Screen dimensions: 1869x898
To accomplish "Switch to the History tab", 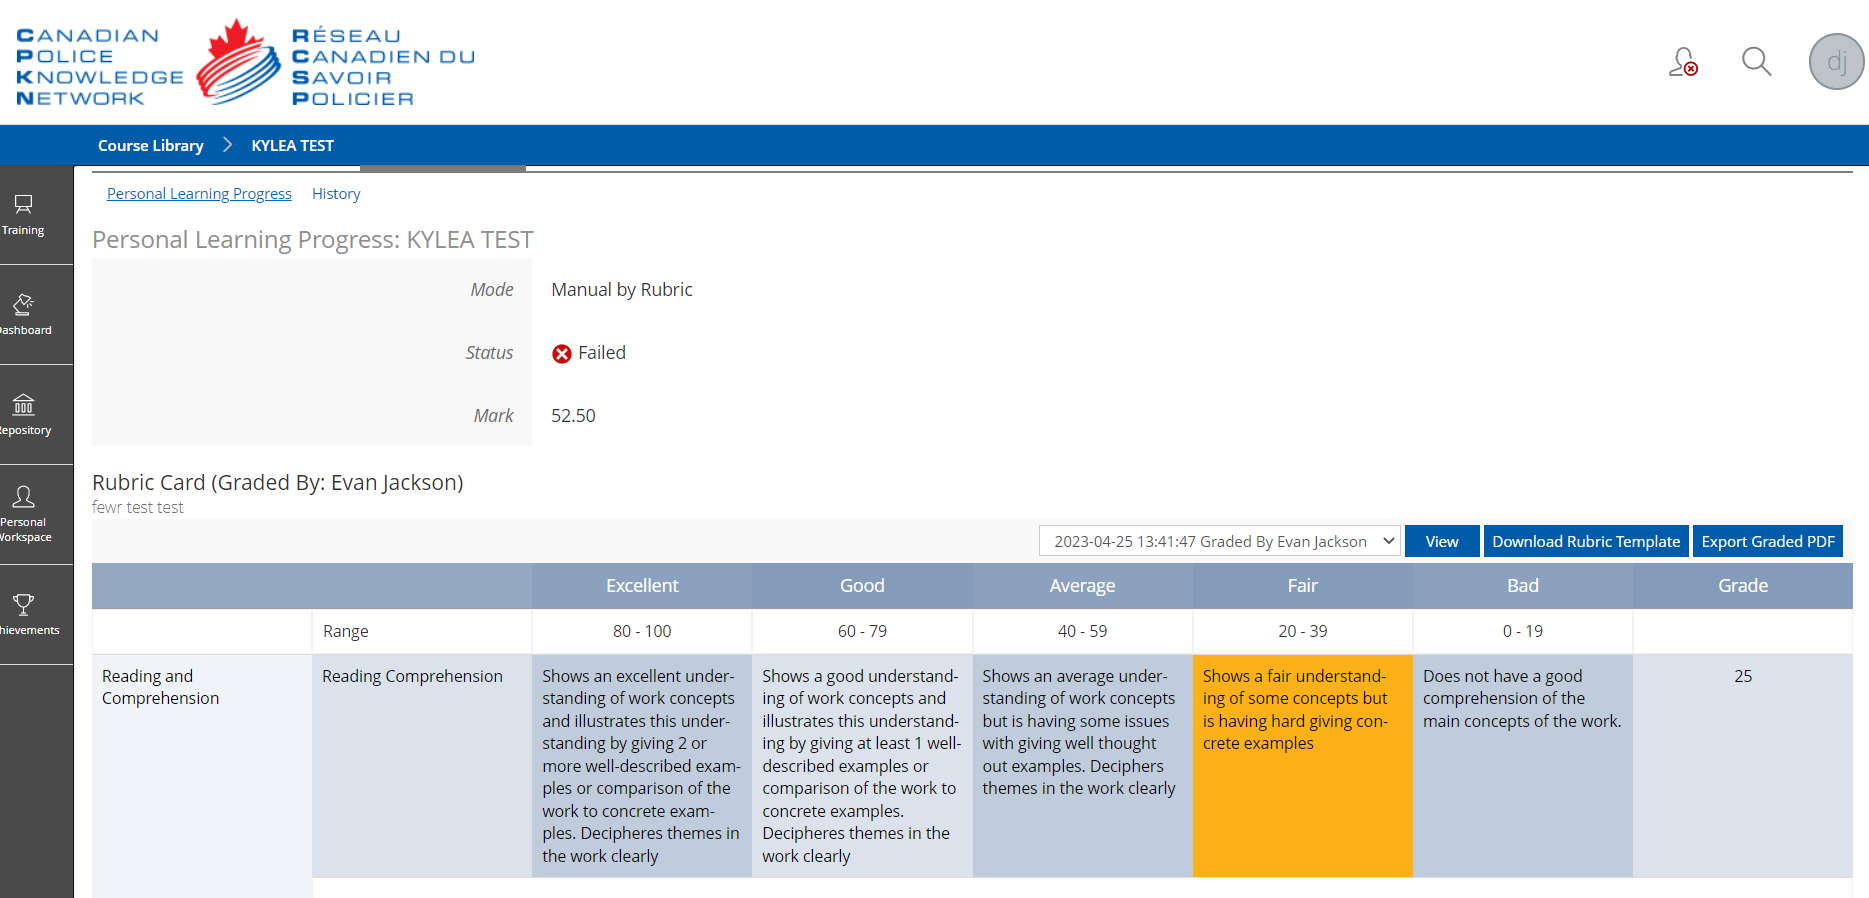I will point(336,194).
